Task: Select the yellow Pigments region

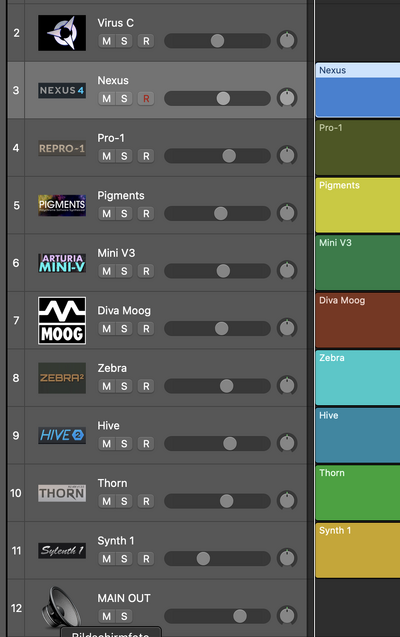Action: pyautogui.click(x=358, y=205)
